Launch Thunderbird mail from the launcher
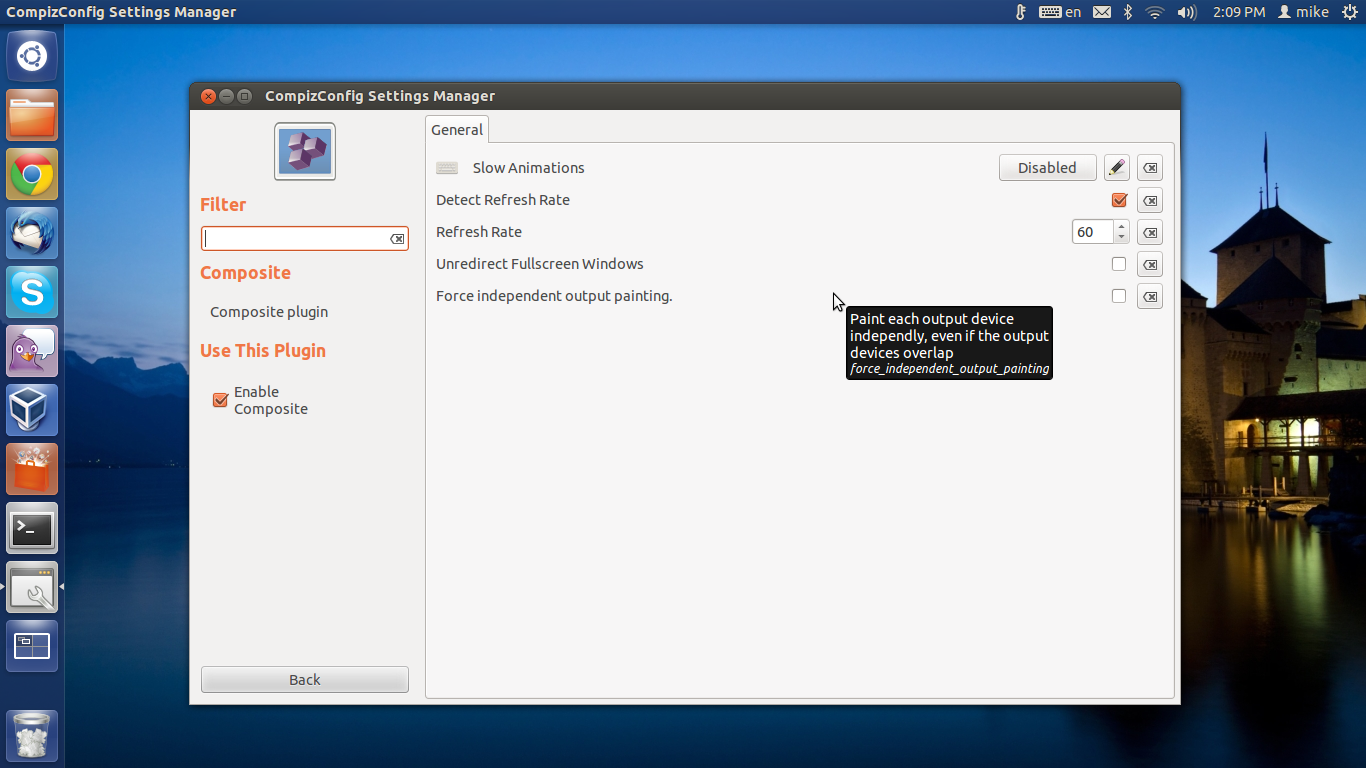Image resolution: width=1366 pixels, height=768 pixels. point(32,233)
